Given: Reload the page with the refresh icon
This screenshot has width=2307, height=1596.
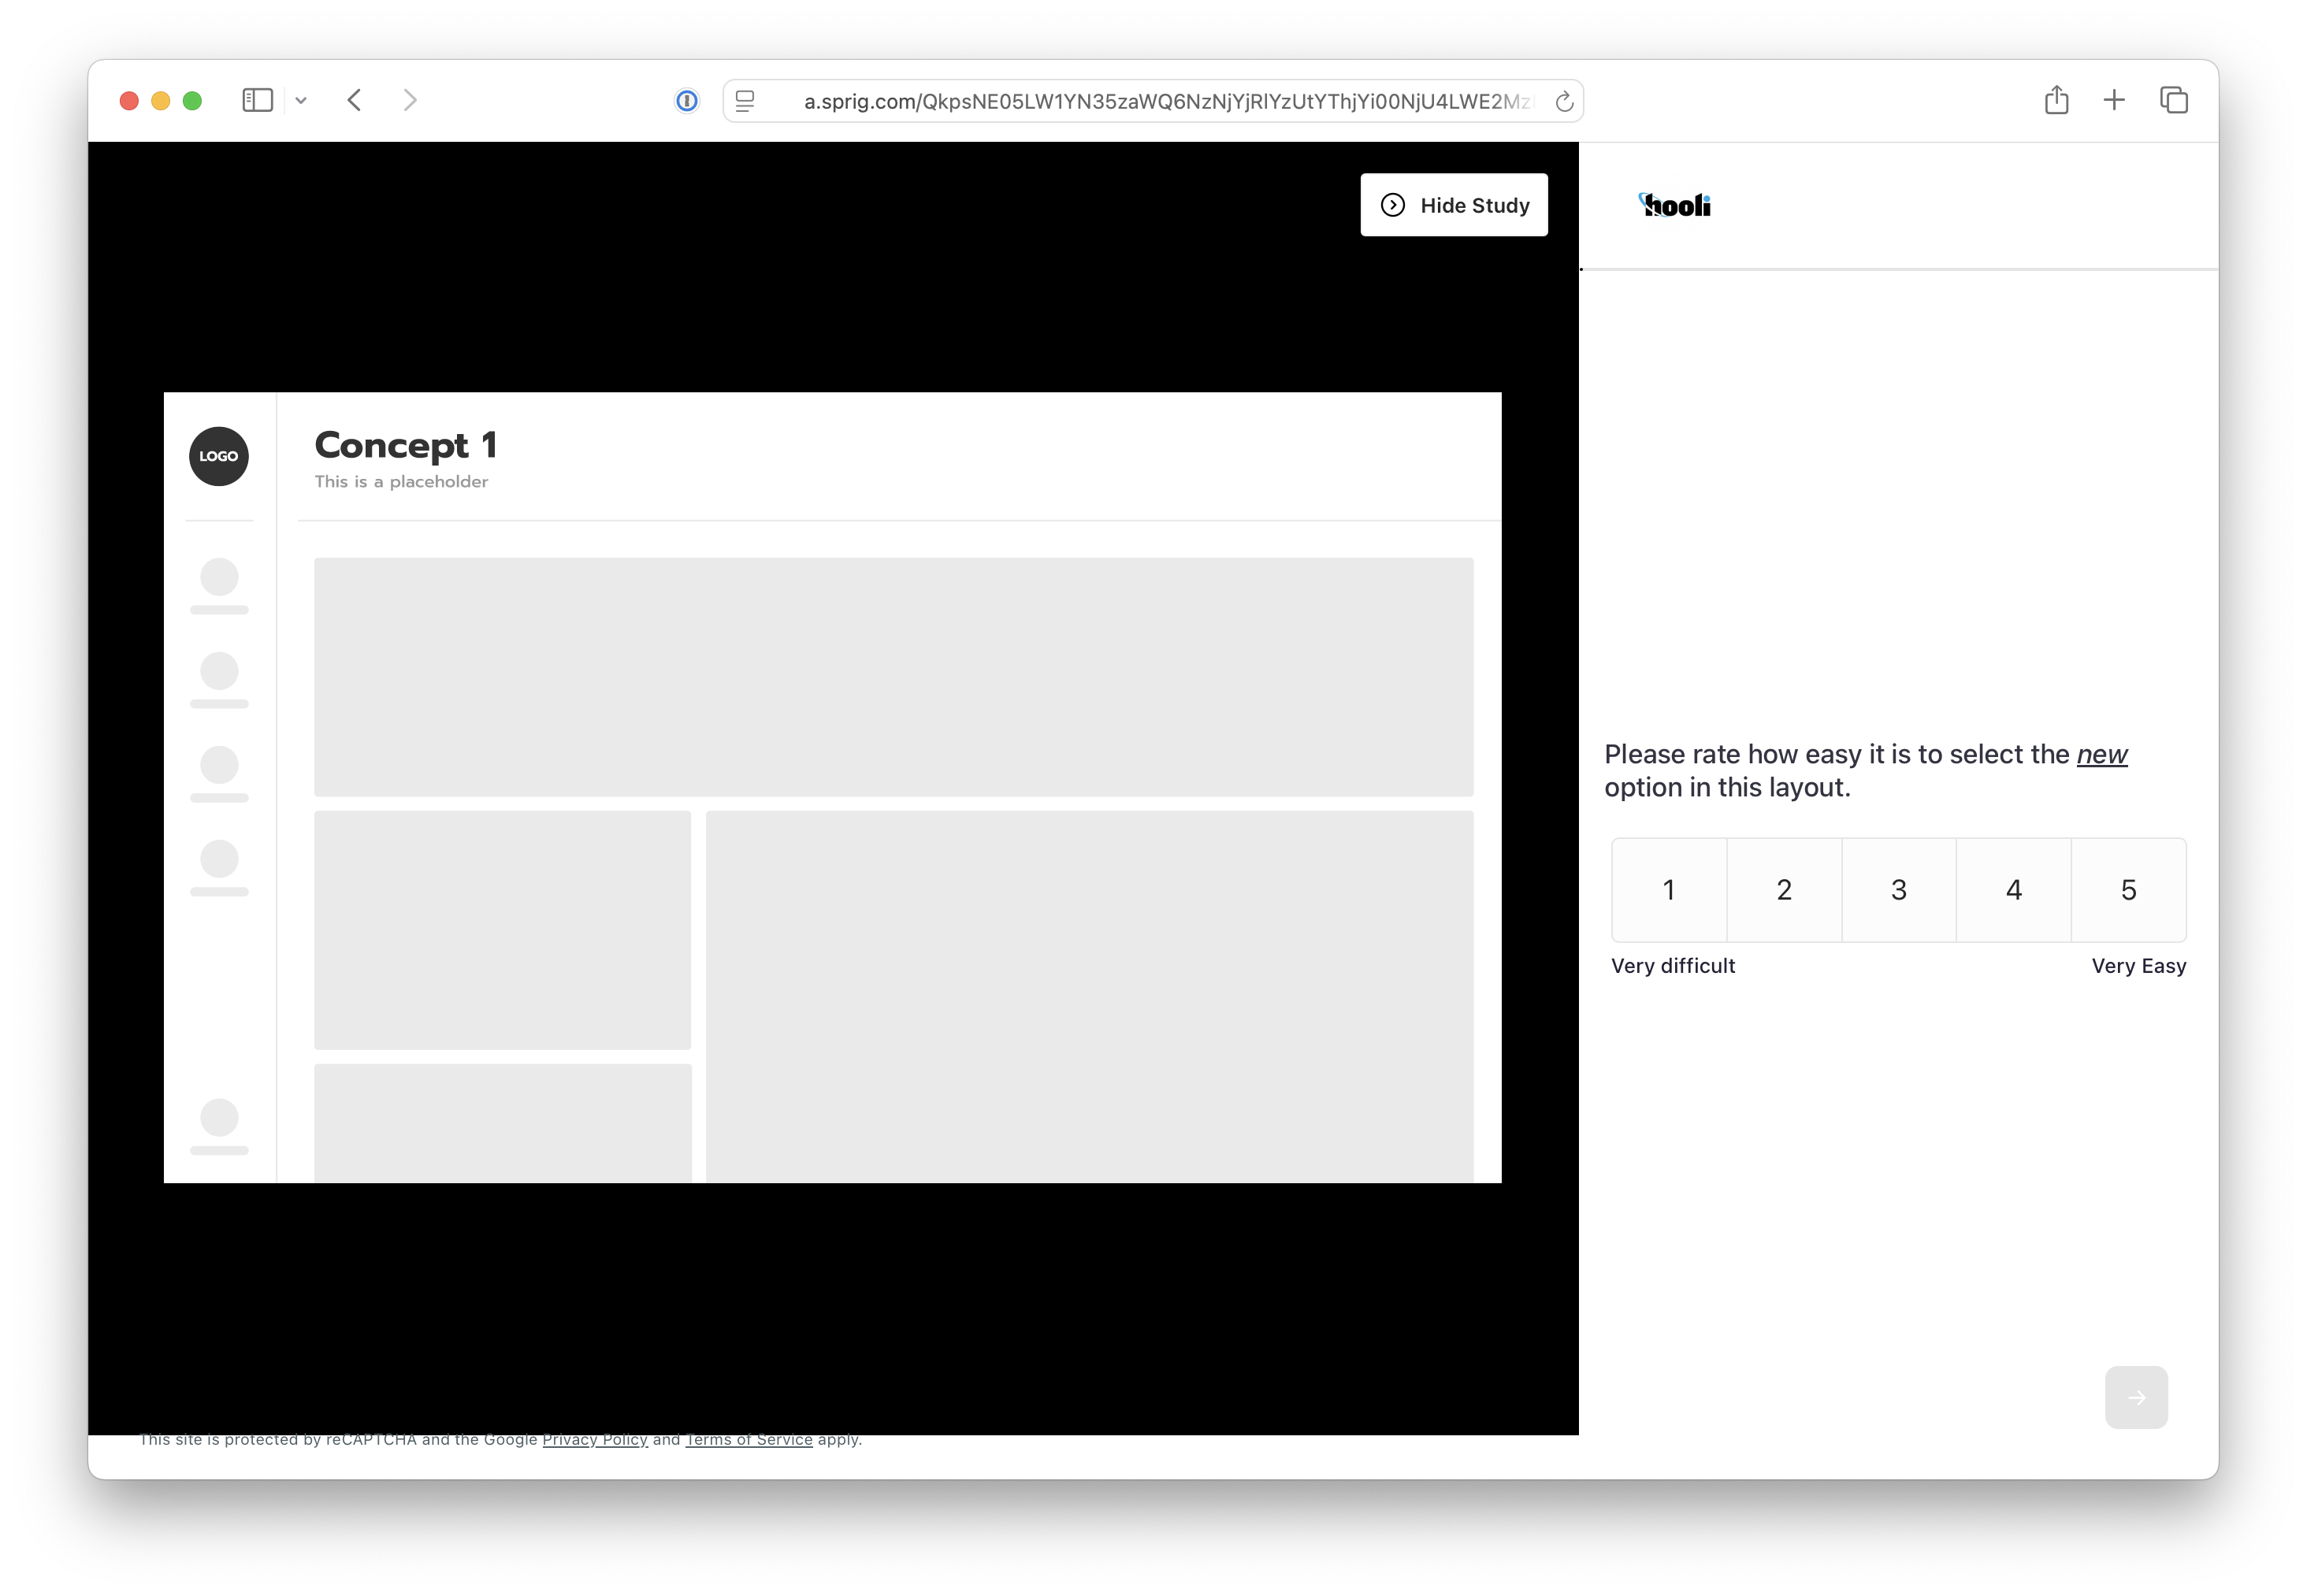Looking at the screenshot, I should coord(1564,101).
